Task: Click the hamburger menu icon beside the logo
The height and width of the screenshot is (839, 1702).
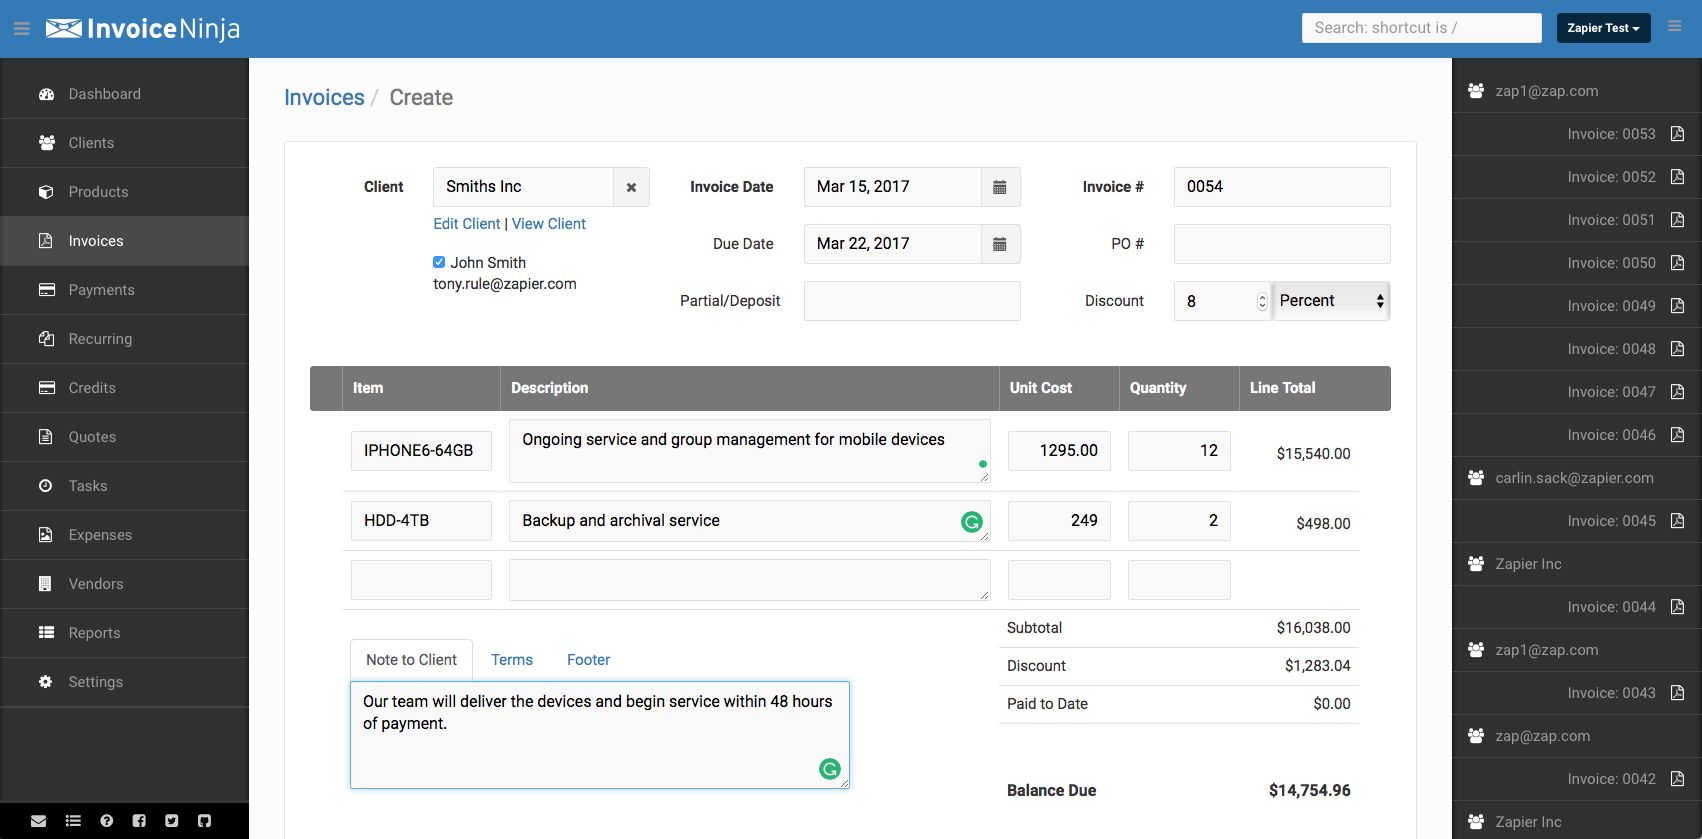Action: tap(21, 29)
